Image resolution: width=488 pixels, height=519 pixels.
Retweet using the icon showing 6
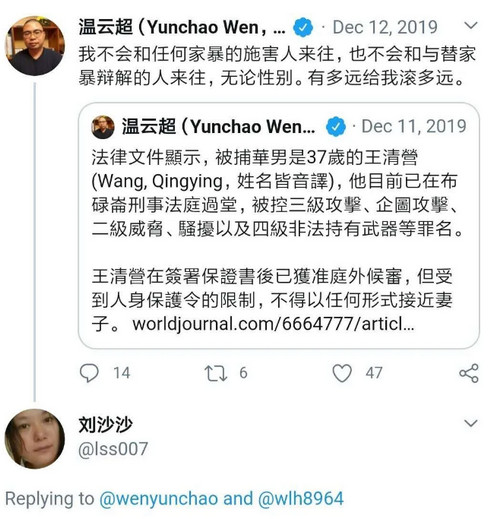point(216,373)
